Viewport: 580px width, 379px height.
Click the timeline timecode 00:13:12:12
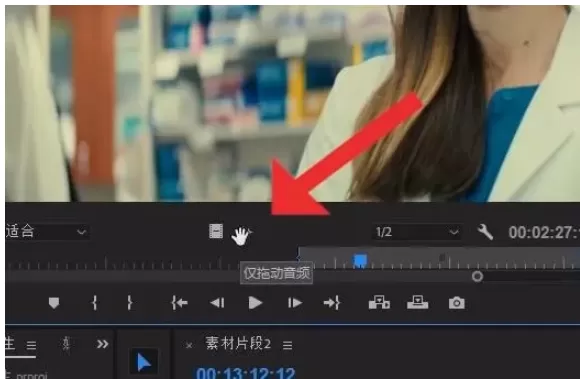click(x=246, y=373)
